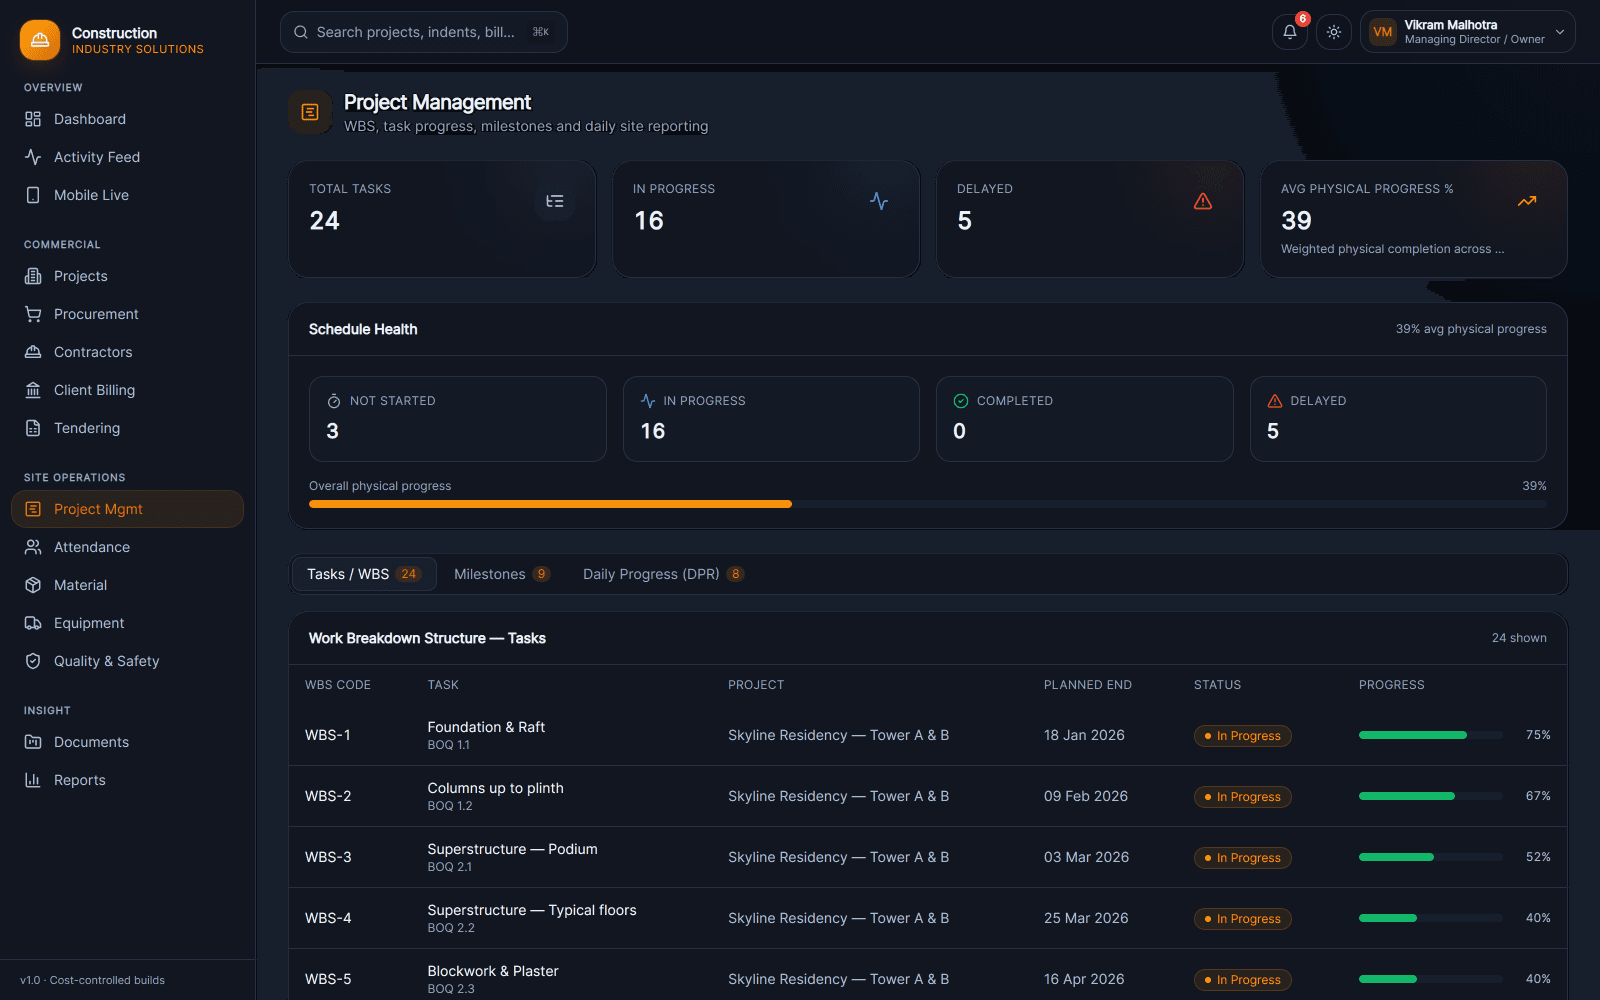Click the WBS-3 52% progress bar
1600x1000 pixels.
tap(1430, 857)
